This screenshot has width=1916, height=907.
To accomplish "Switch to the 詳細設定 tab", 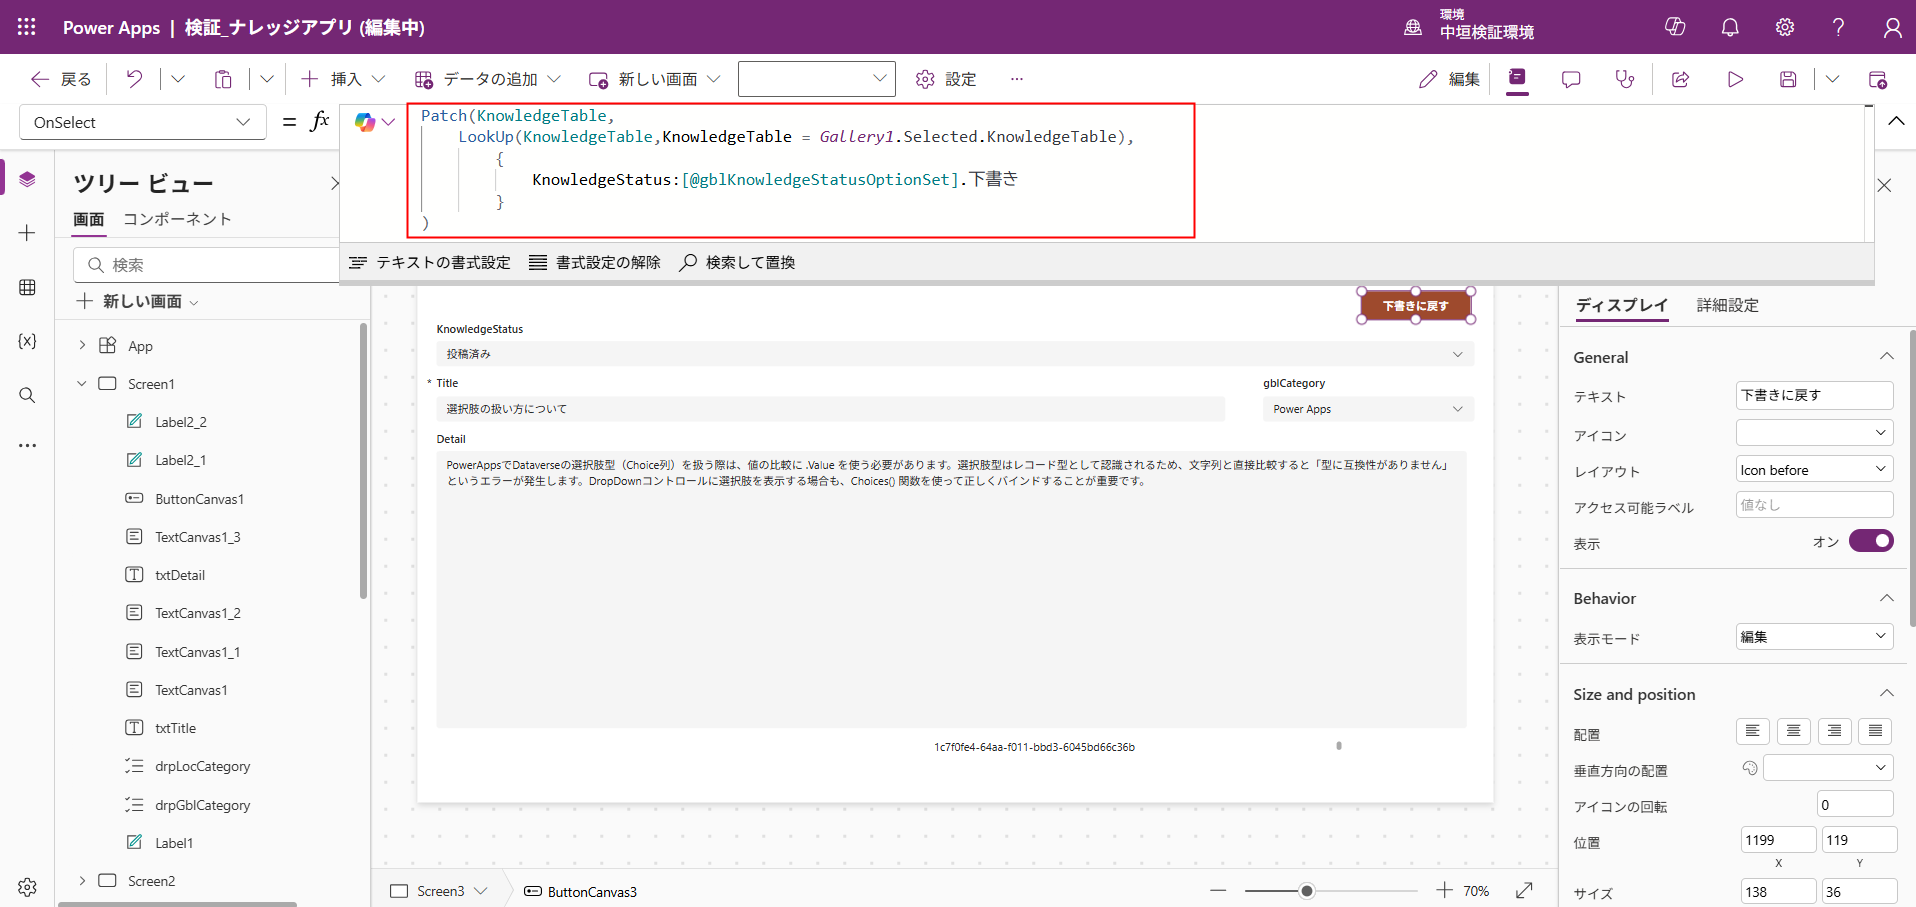I will [1727, 305].
